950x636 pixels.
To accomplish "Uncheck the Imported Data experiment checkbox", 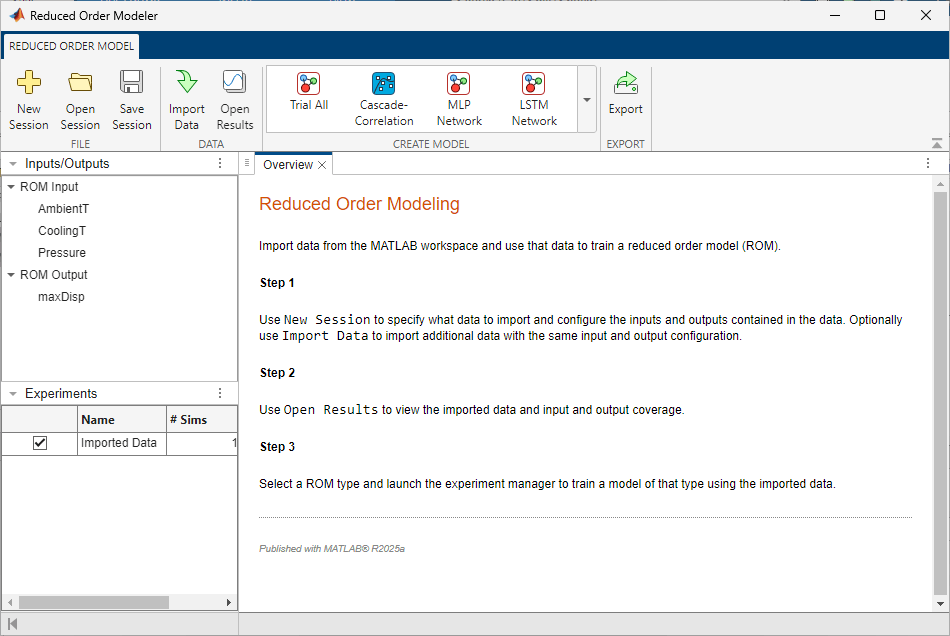I will click(x=40, y=443).
